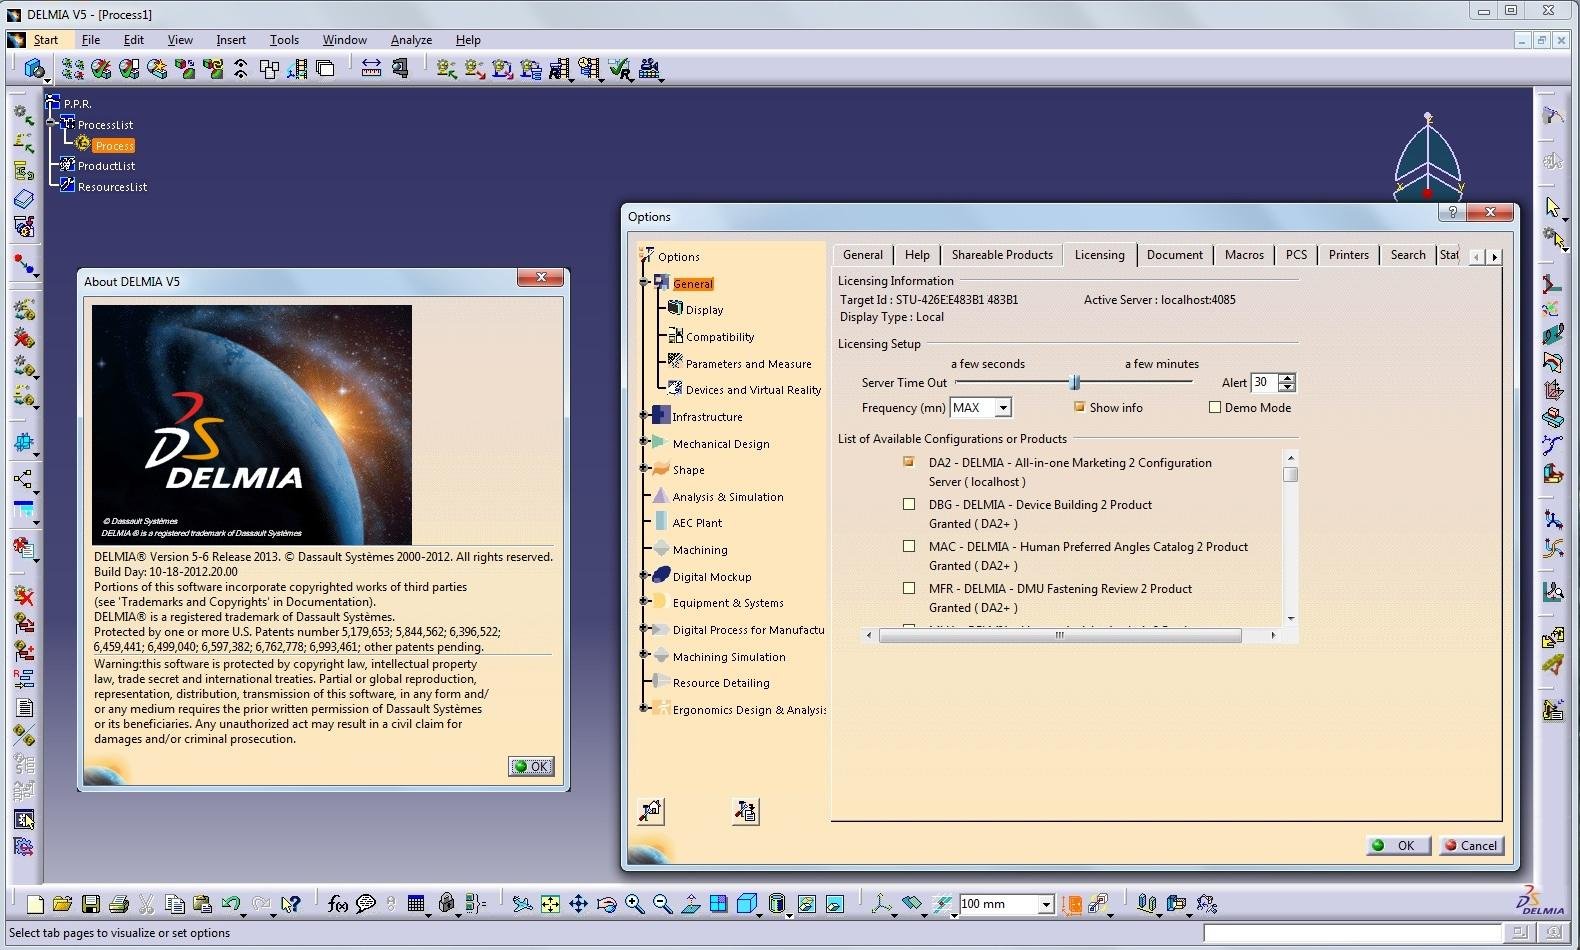1580x950 pixels.
Task: Expand the Infrastructure node
Action: (x=645, y=416)
